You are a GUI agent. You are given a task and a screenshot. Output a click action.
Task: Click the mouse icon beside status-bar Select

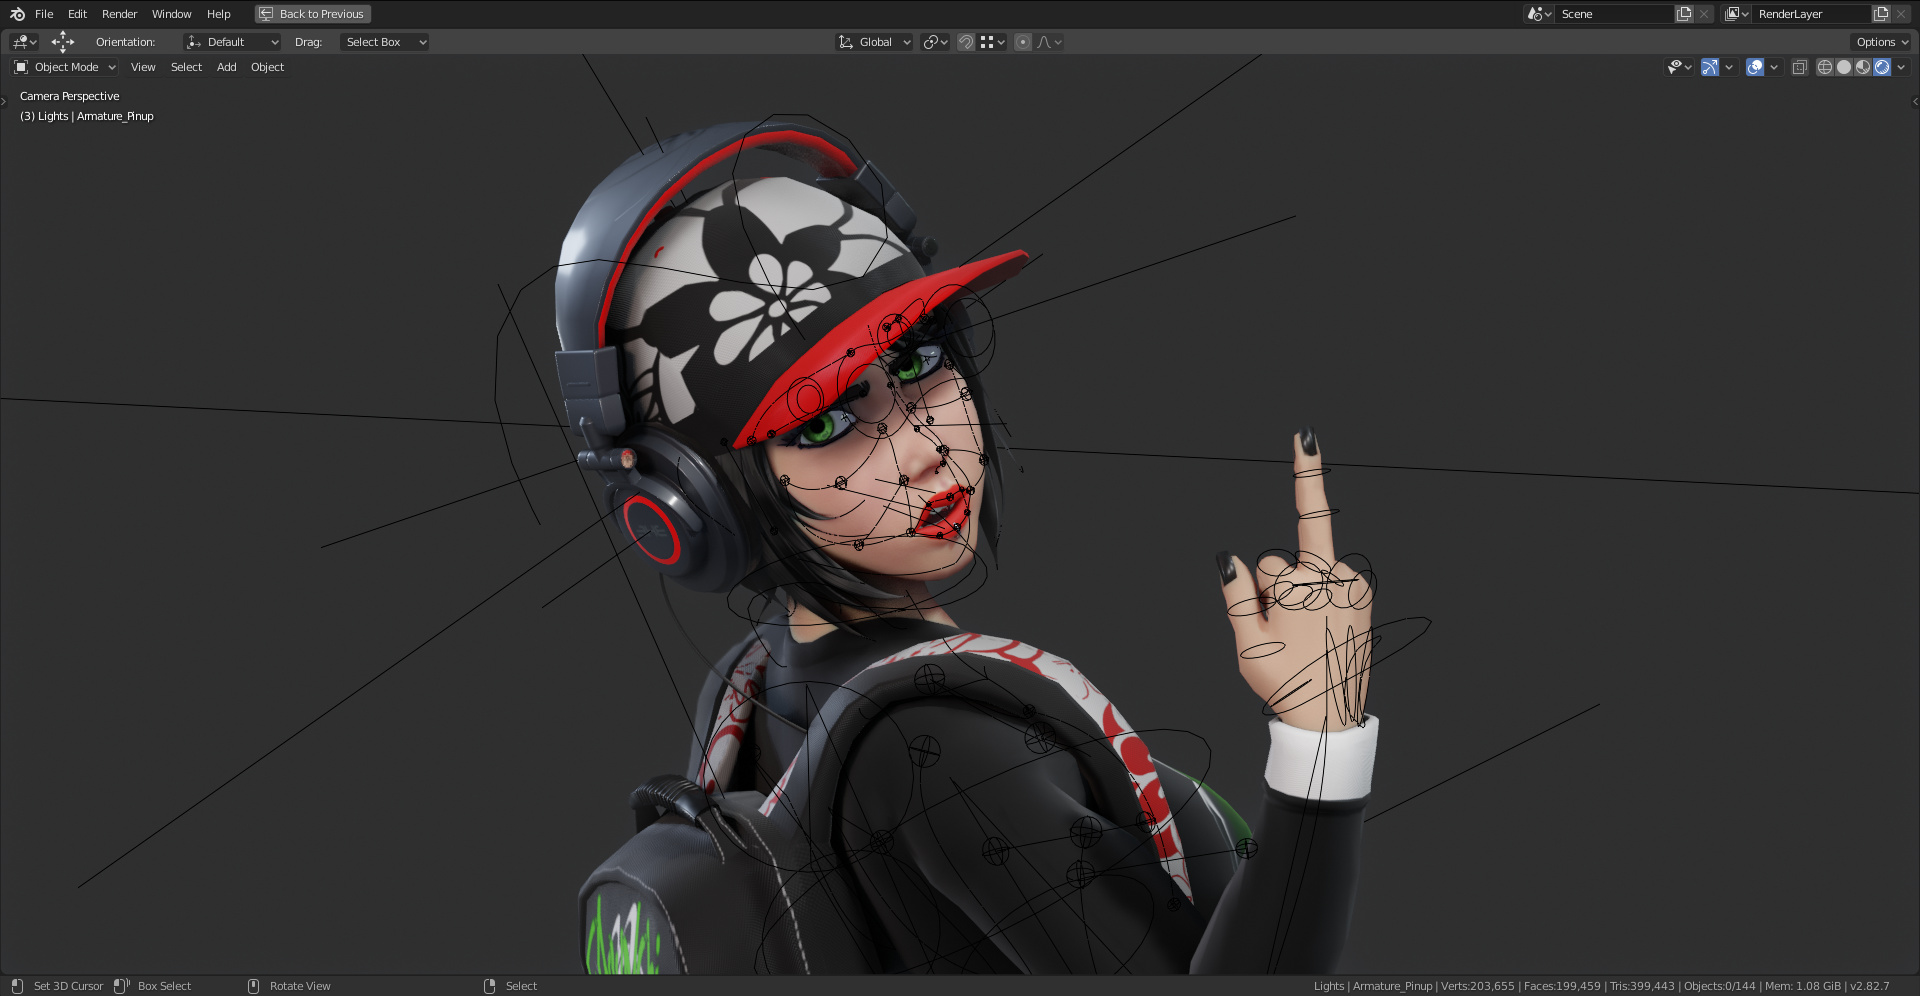(x=490, y=986)
